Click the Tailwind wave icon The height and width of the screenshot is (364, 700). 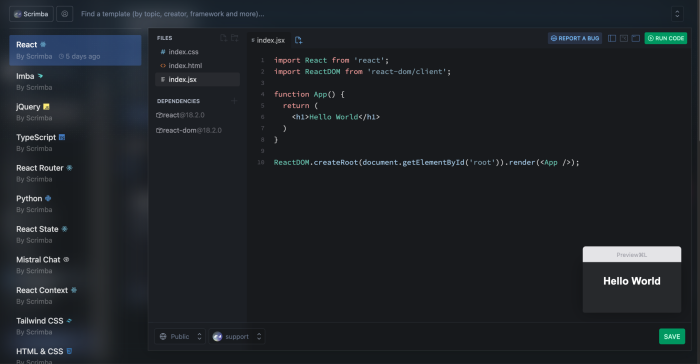pos(69,321)
